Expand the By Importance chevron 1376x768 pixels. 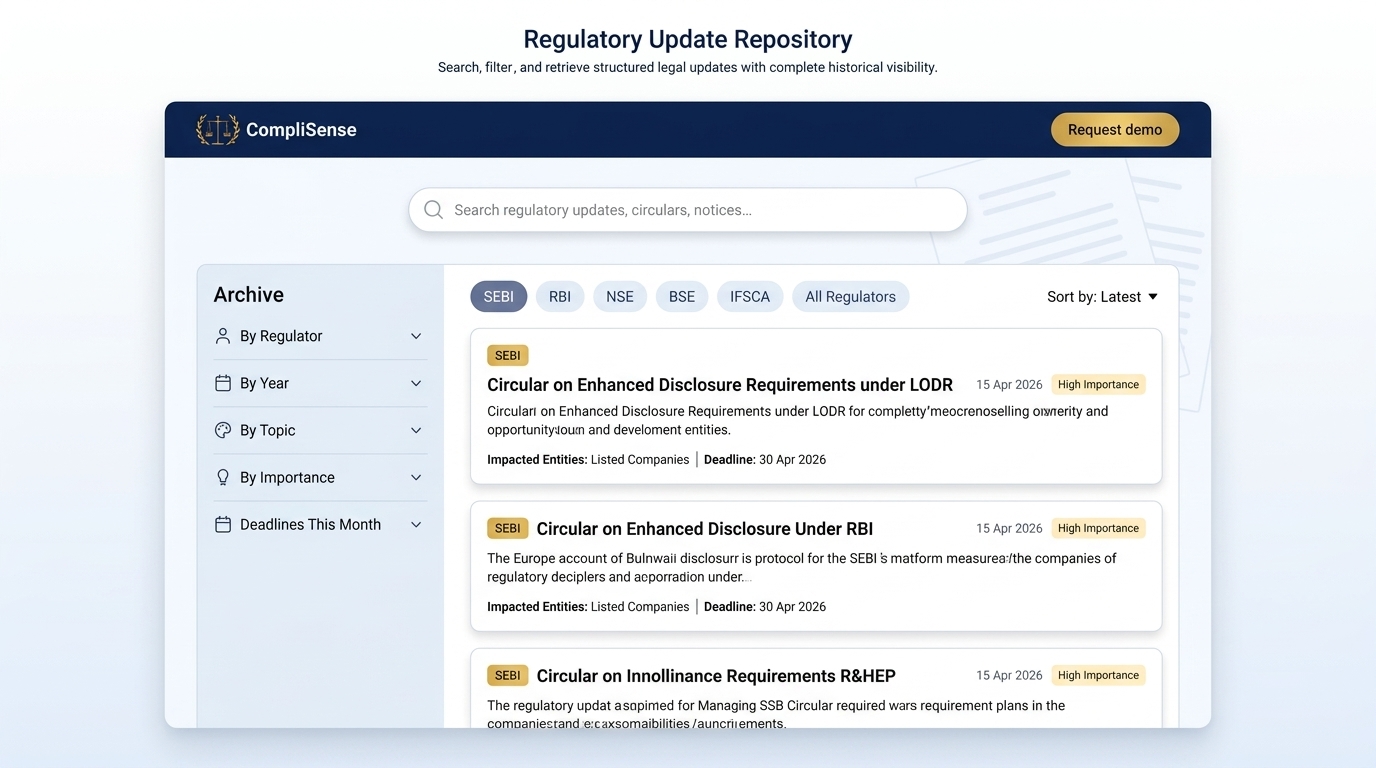click(416, 477)
